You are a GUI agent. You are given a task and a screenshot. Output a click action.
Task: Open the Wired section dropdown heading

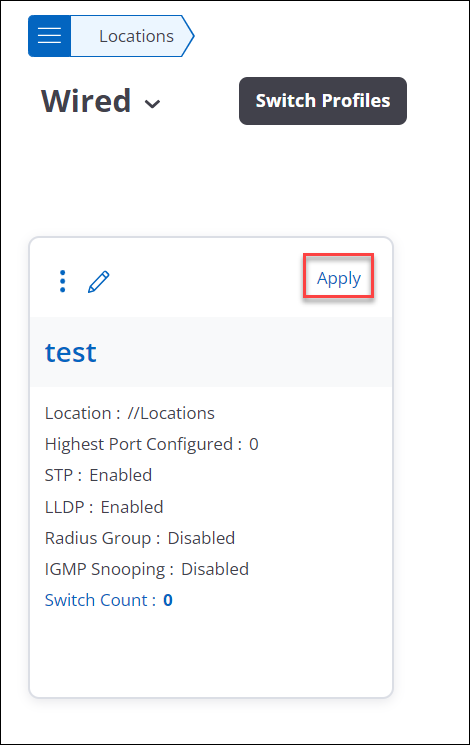click(x=101, y=101)
